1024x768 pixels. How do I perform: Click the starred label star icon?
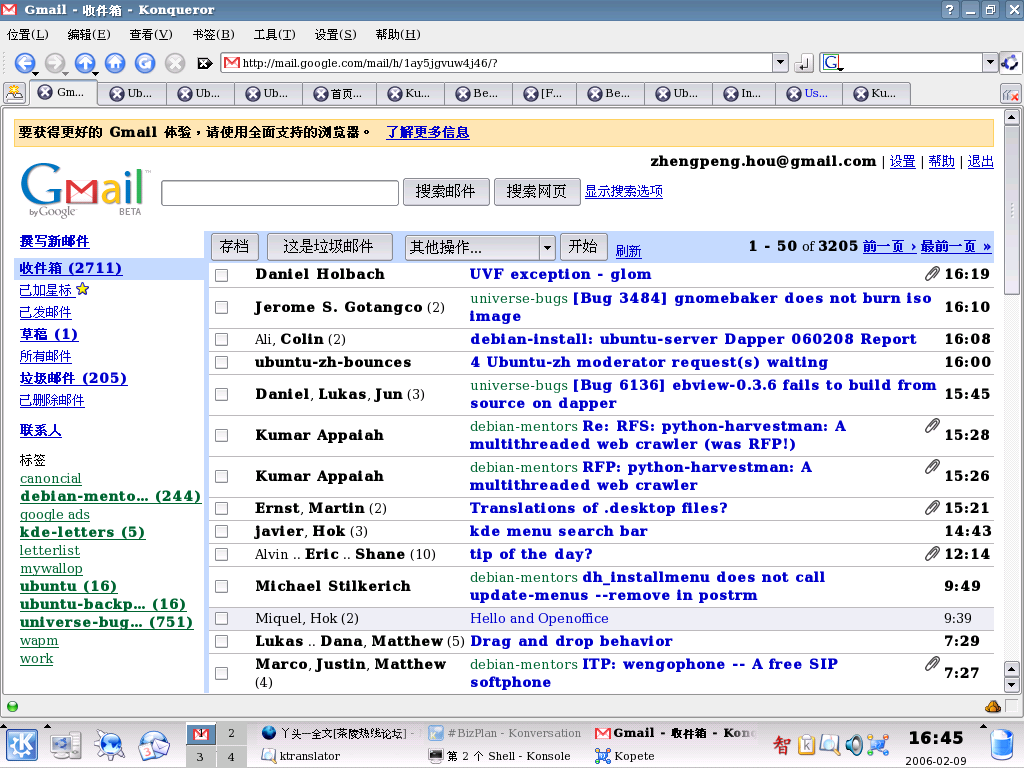[83, 289]
